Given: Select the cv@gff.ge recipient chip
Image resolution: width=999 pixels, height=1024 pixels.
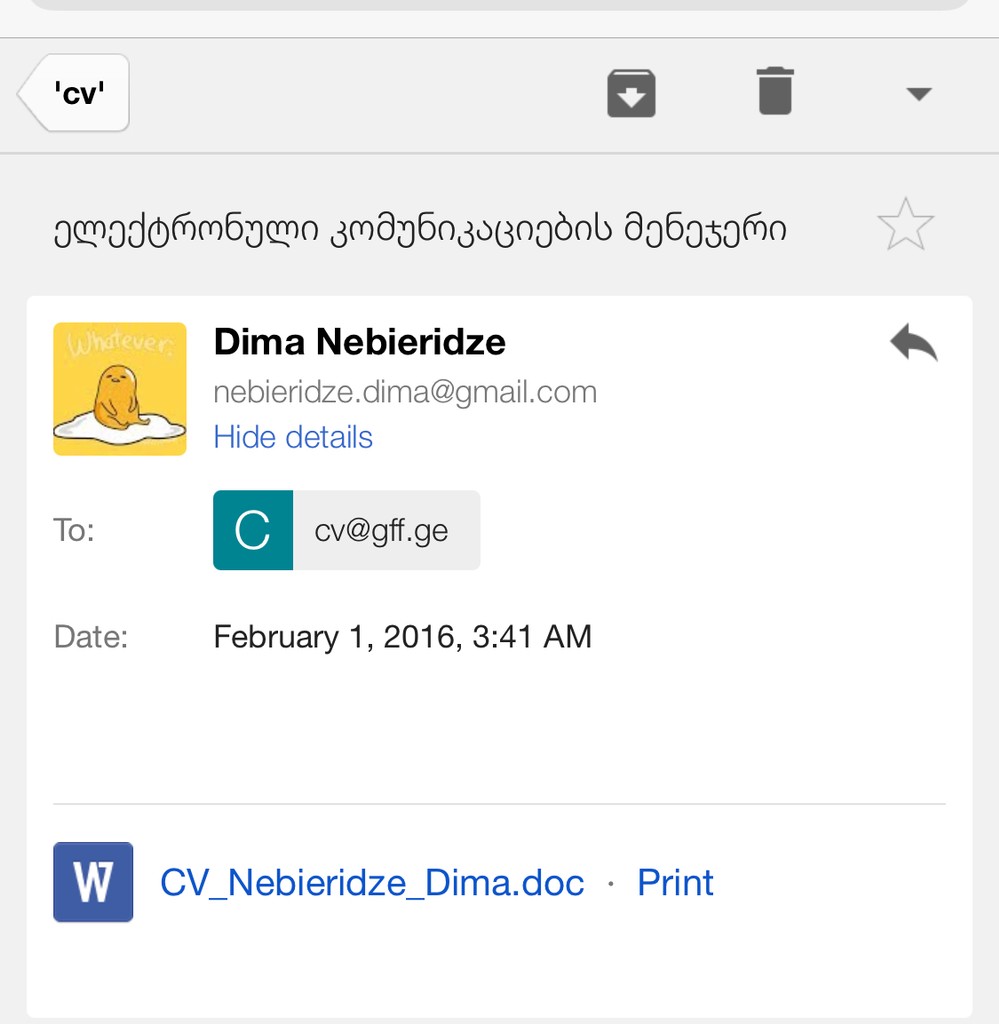Looking at the screenshot, I should point(347,530).
